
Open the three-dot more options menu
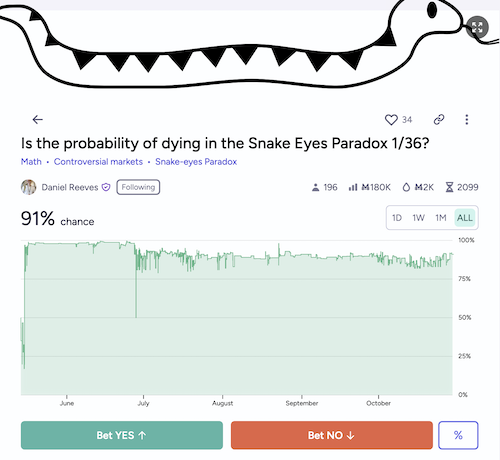point(467,119)
